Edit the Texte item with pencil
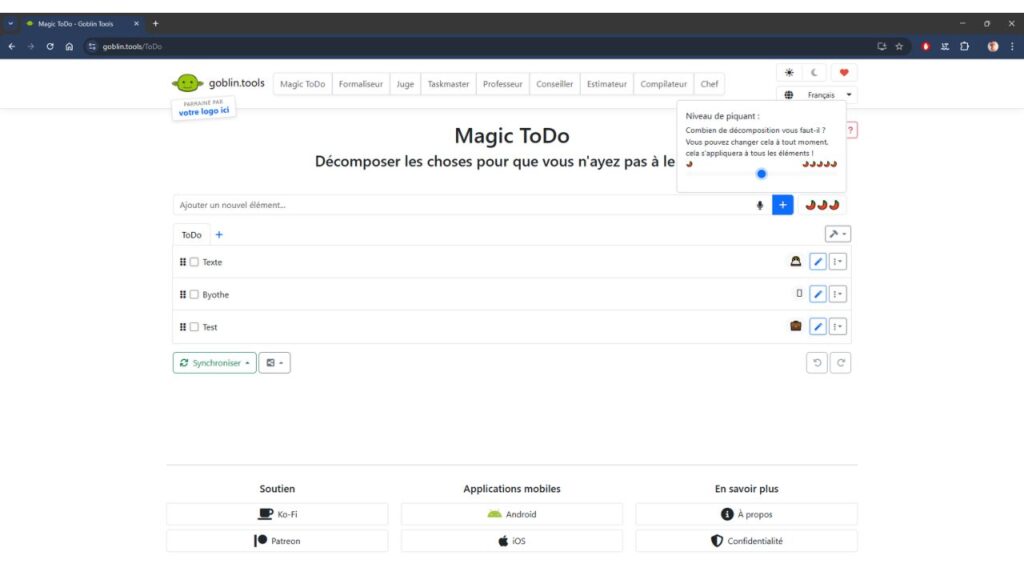This screenshot has width=1024, height=576. 818,261
